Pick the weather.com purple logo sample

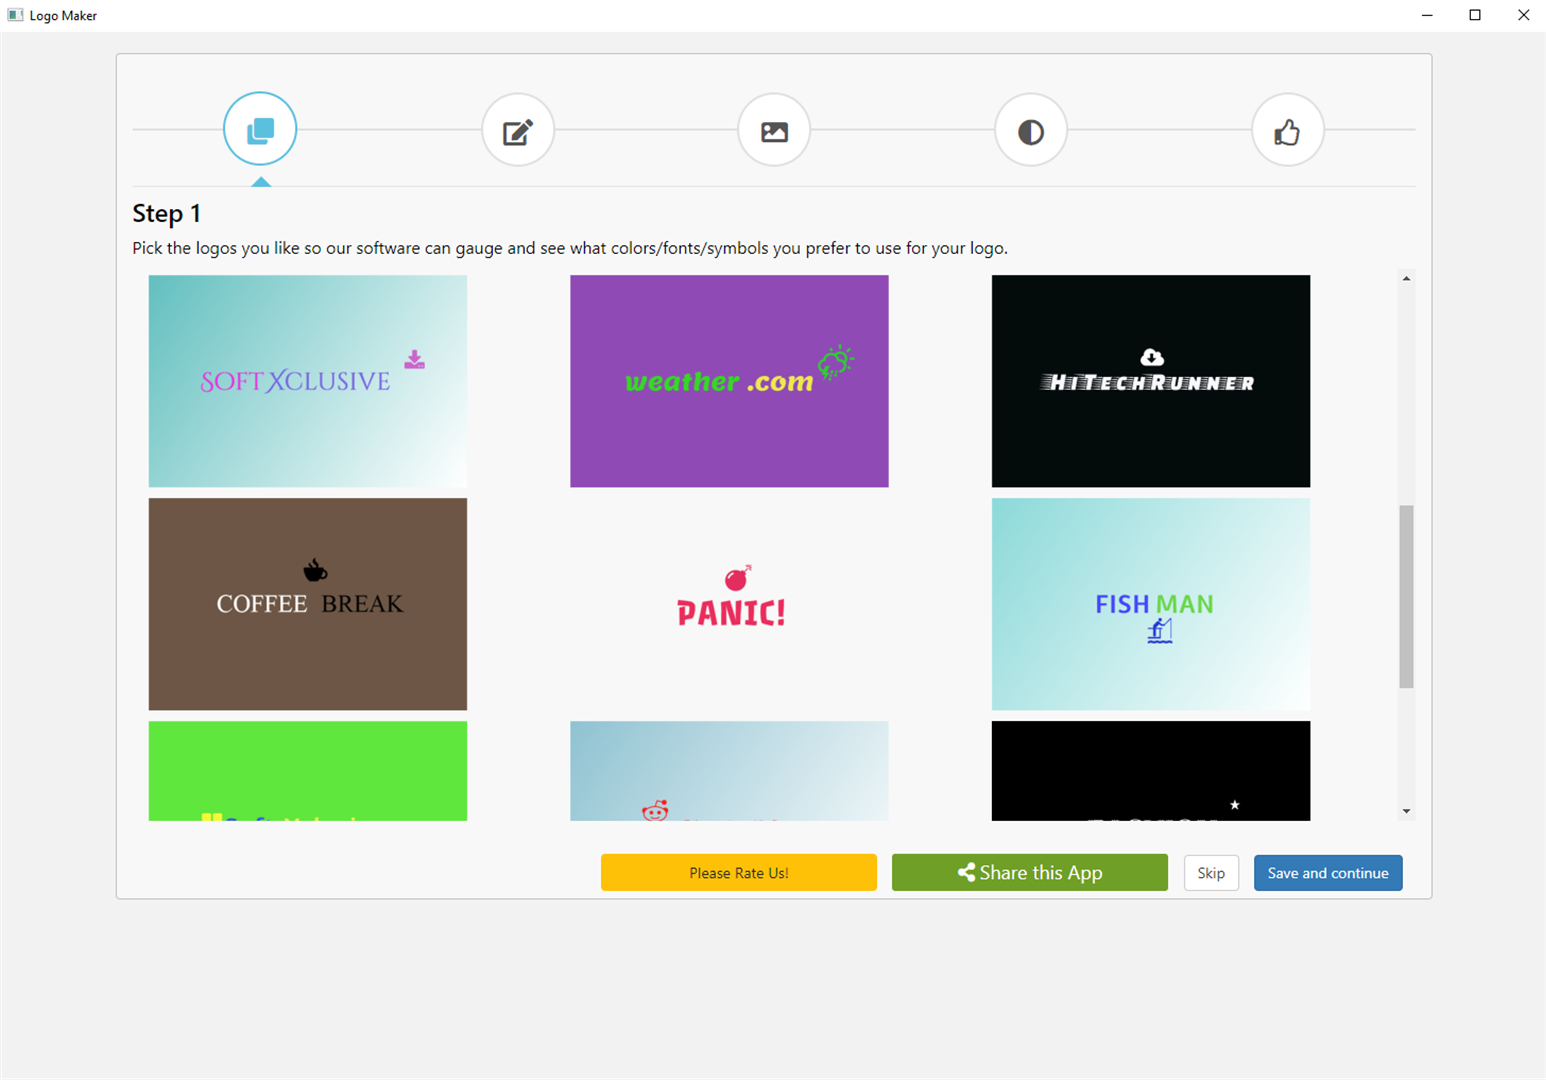729,381
